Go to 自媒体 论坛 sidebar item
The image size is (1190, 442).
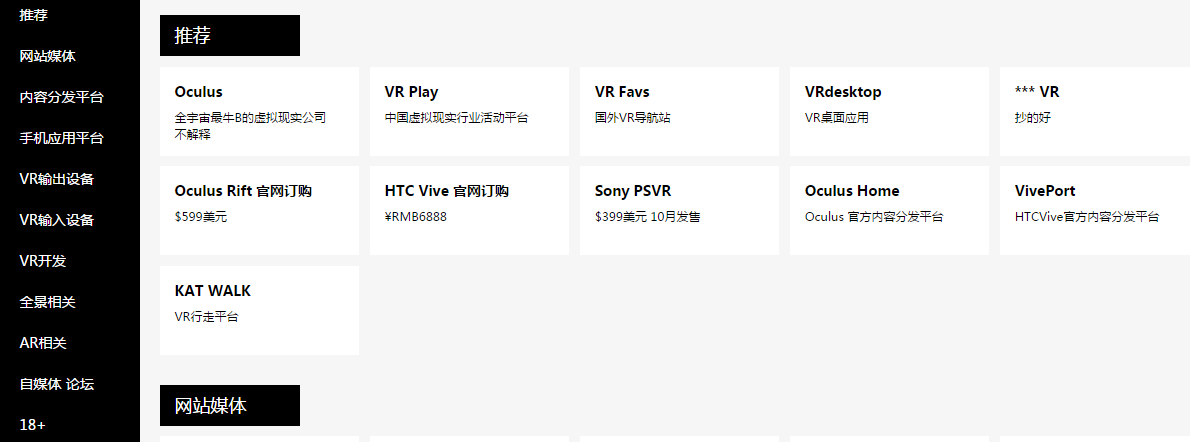point(56,384)
